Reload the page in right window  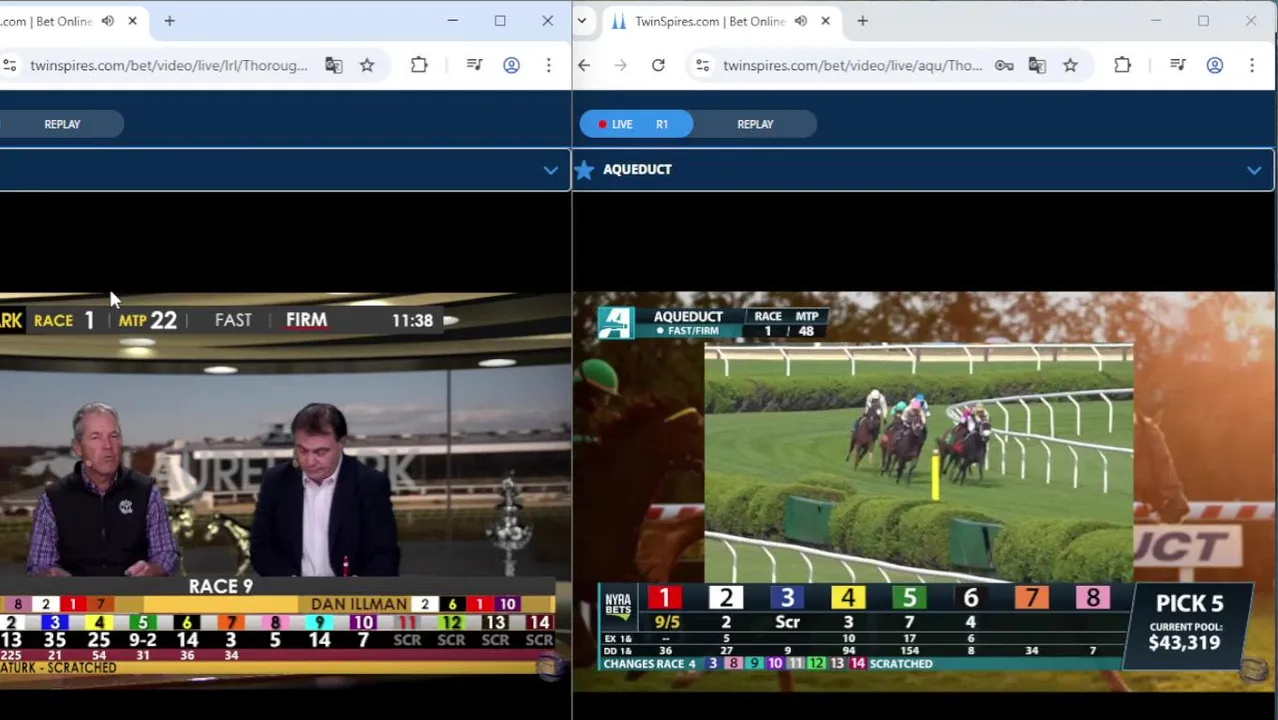pyautogui.click(x=658, y=65)
